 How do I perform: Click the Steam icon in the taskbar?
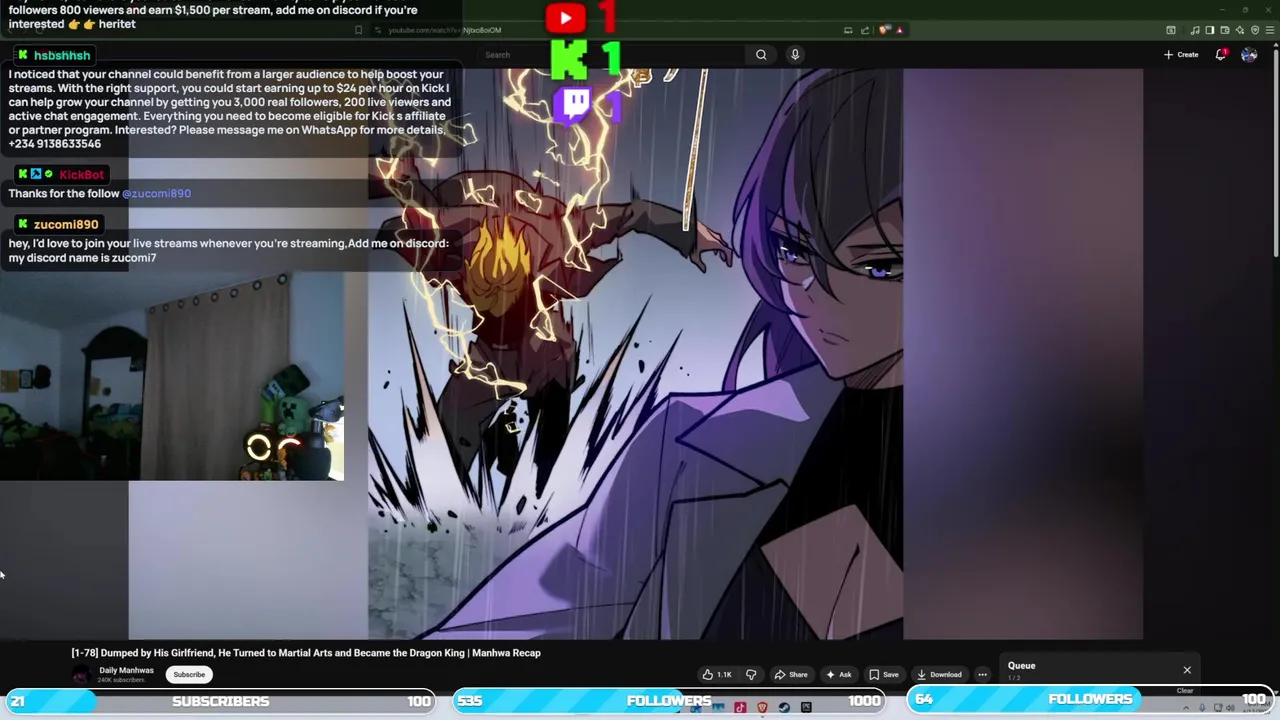[784, 708]
